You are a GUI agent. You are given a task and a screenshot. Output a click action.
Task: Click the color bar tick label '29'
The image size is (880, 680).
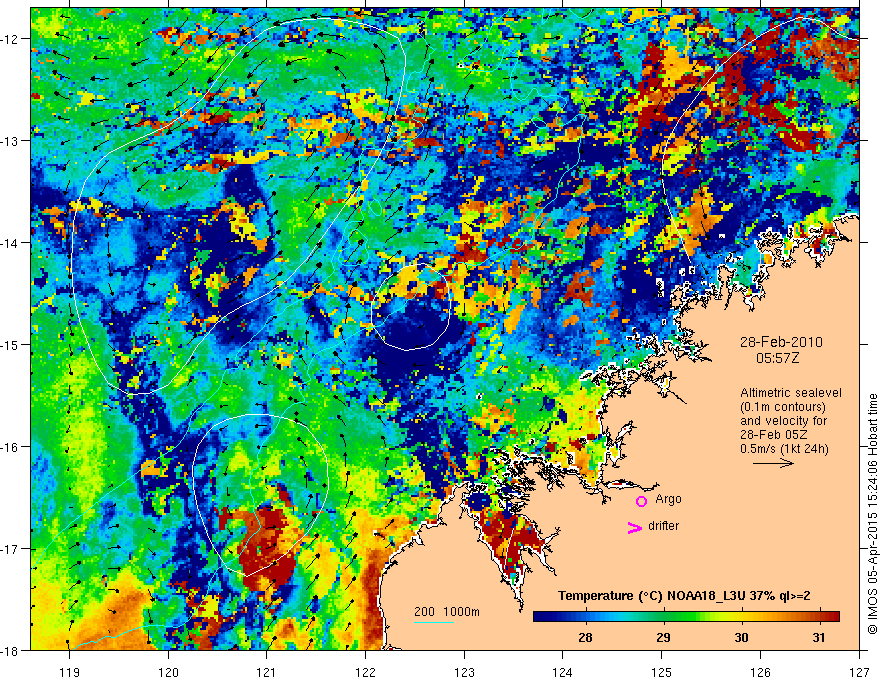[x=663, y=637]
